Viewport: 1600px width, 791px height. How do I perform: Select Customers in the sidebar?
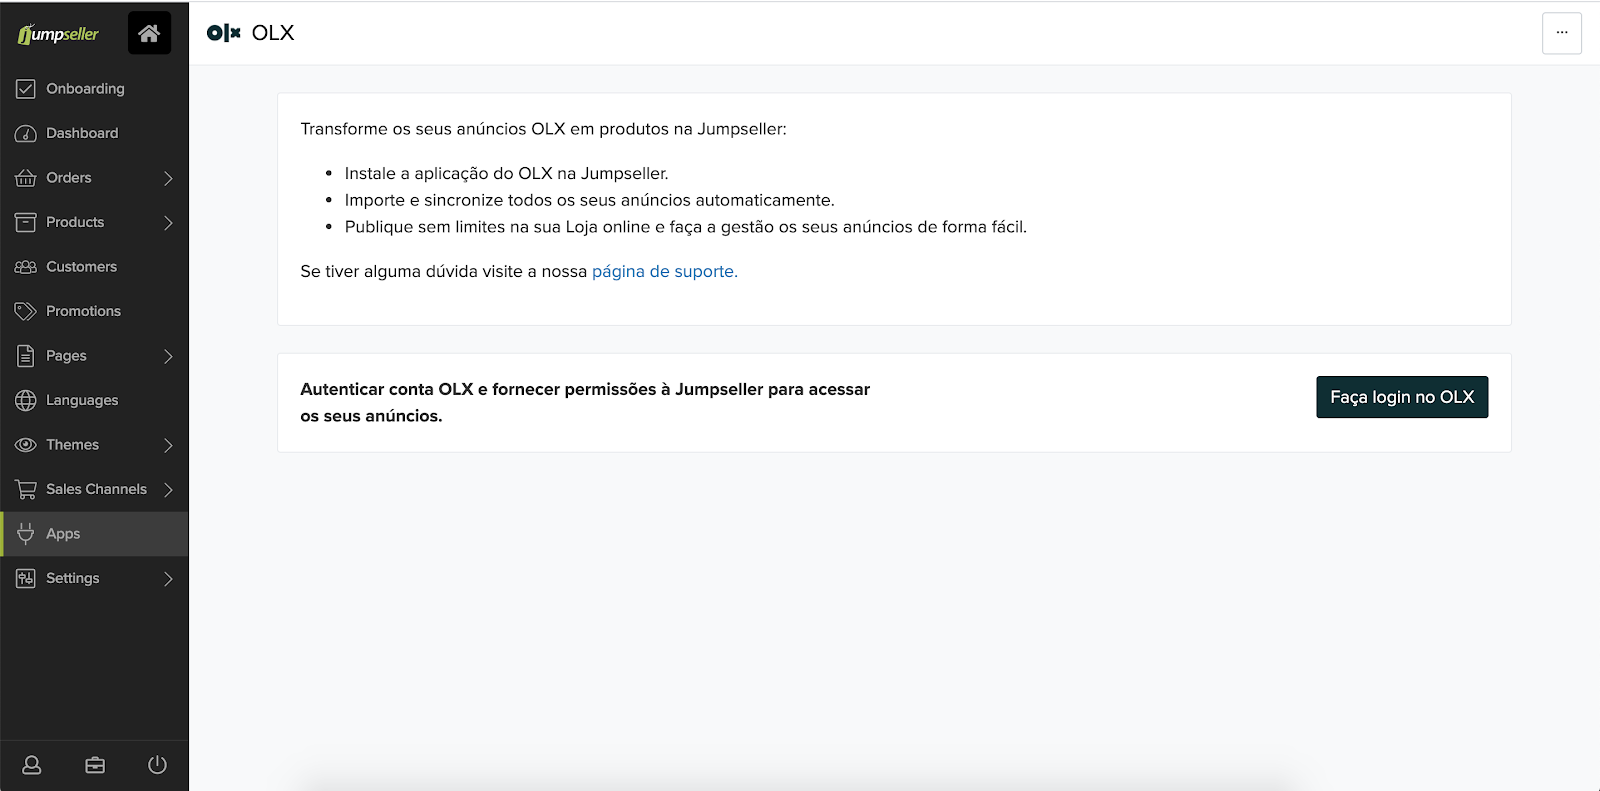pyautogui.click(x=94, y=267)
